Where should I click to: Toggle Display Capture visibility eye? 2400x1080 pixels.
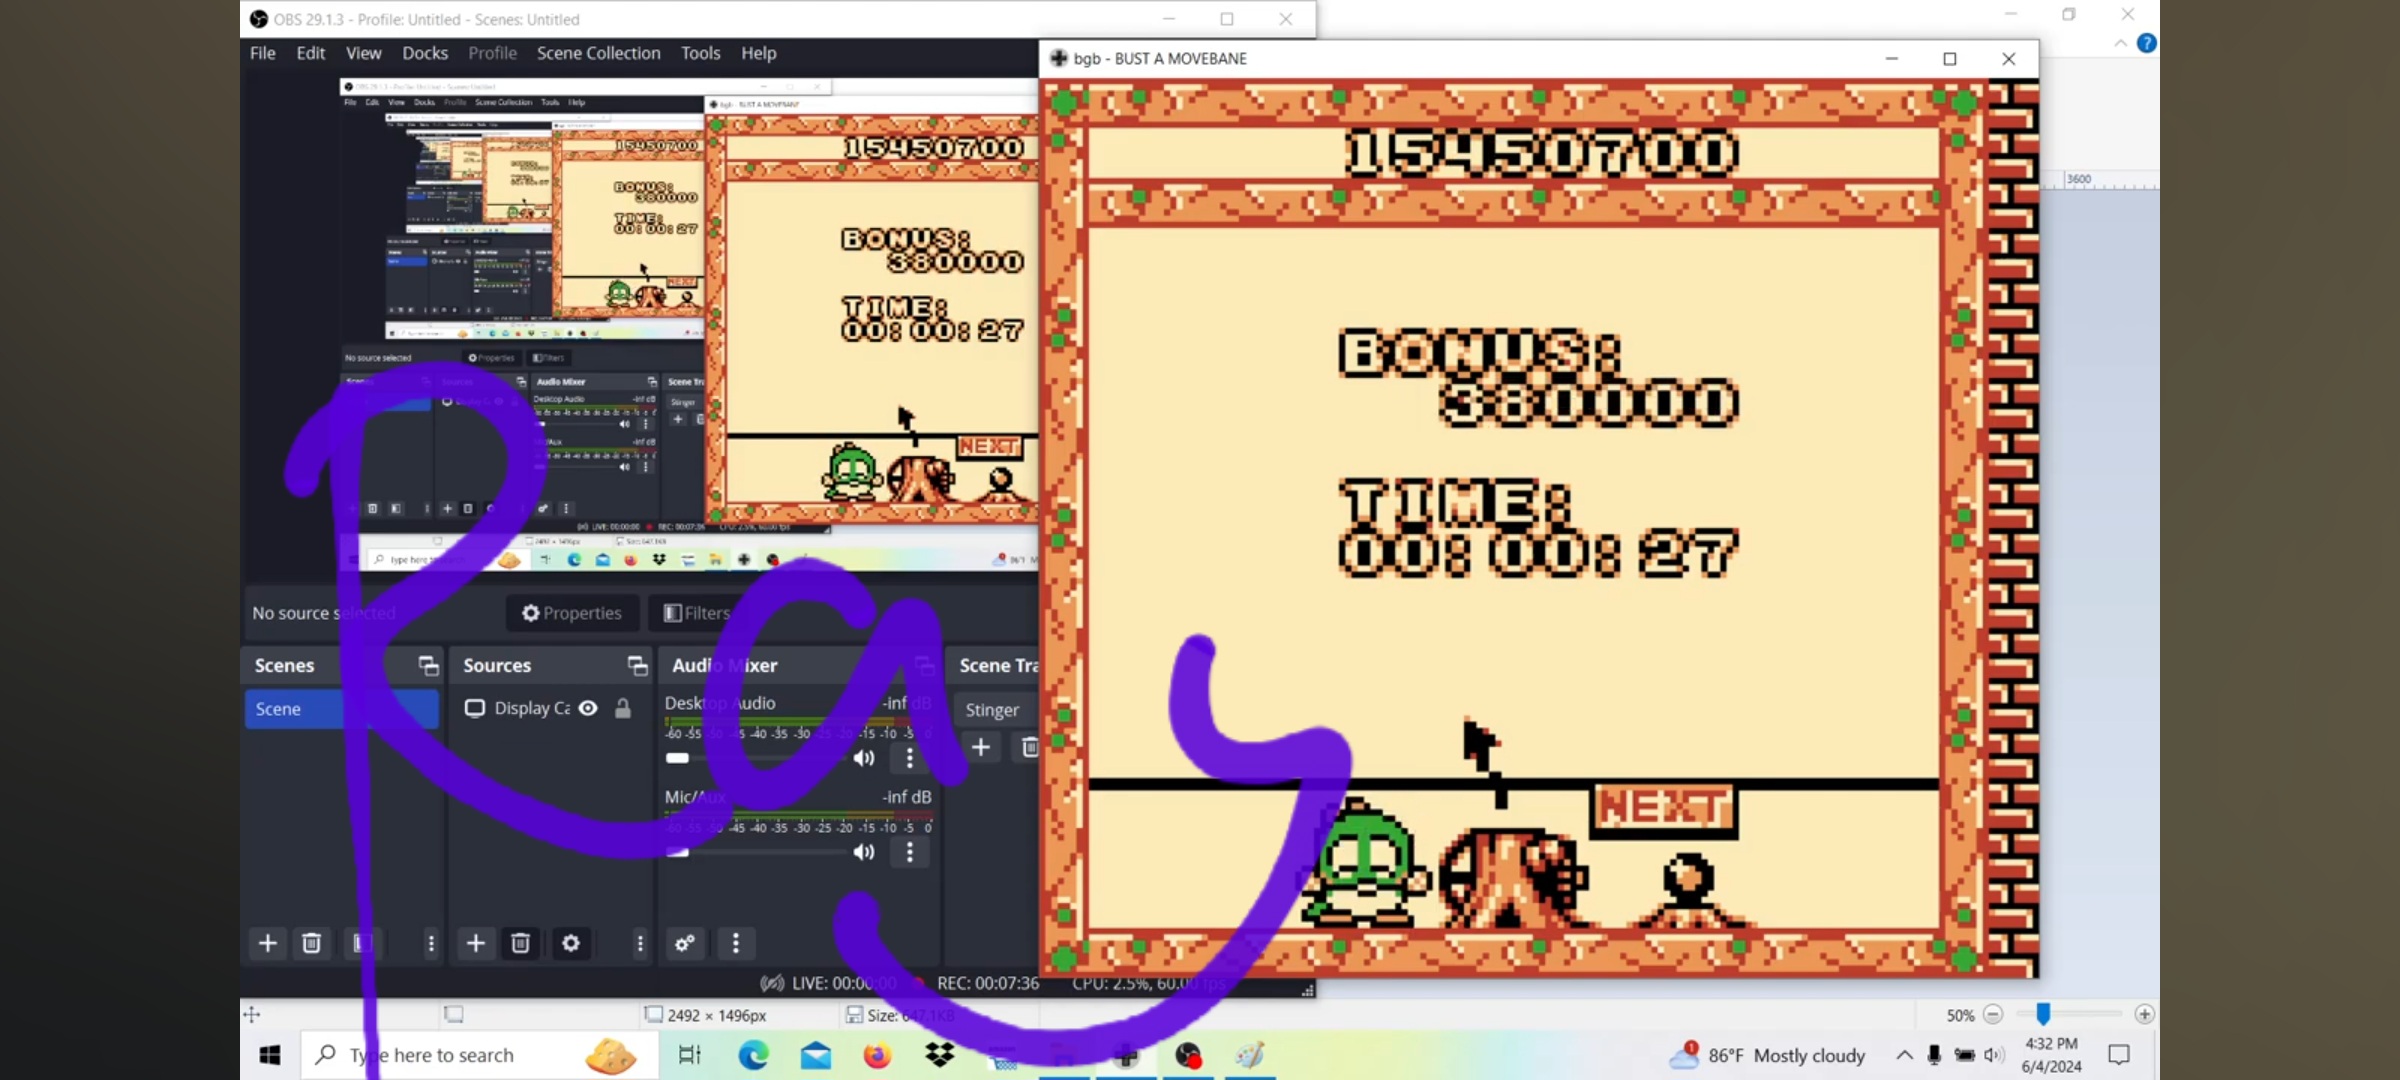[589, 708]
